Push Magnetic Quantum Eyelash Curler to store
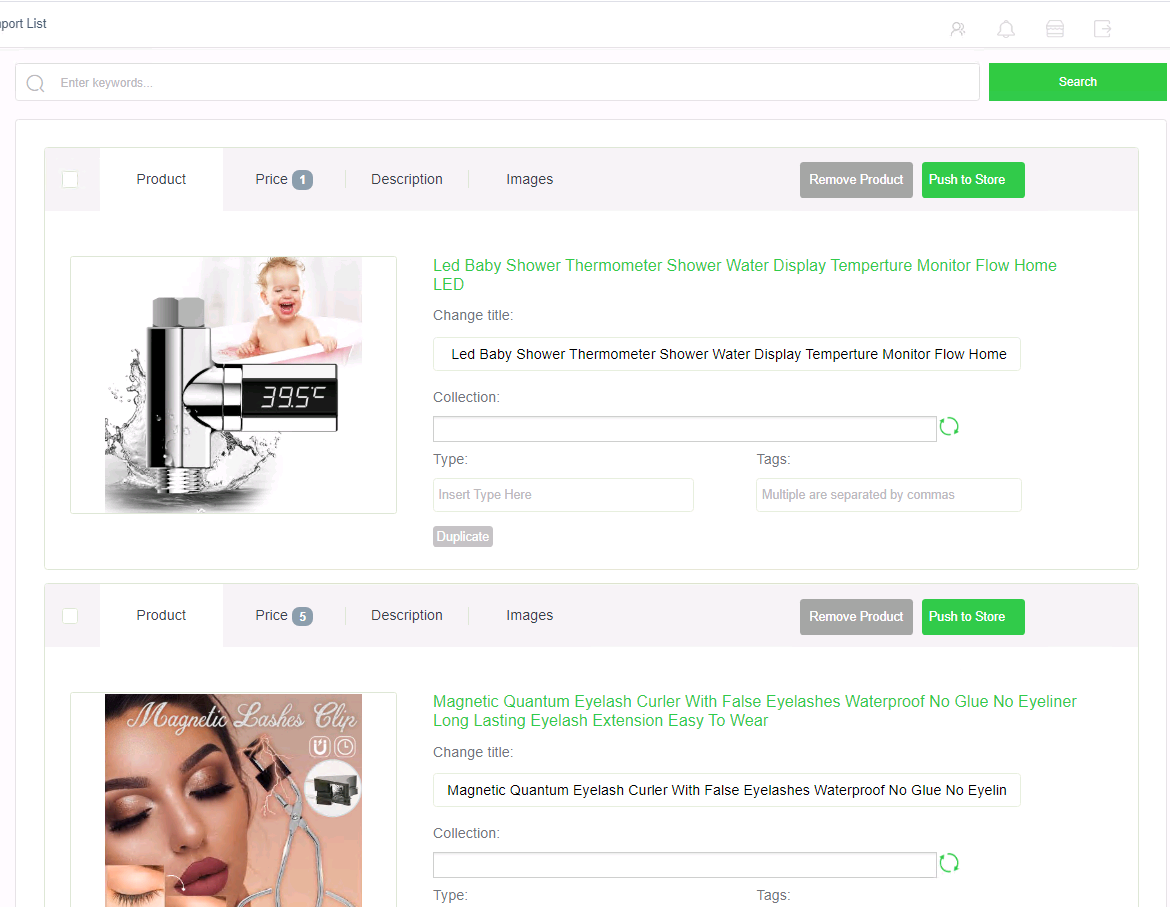Screen dimensions: 1170x907 [973, 617]
